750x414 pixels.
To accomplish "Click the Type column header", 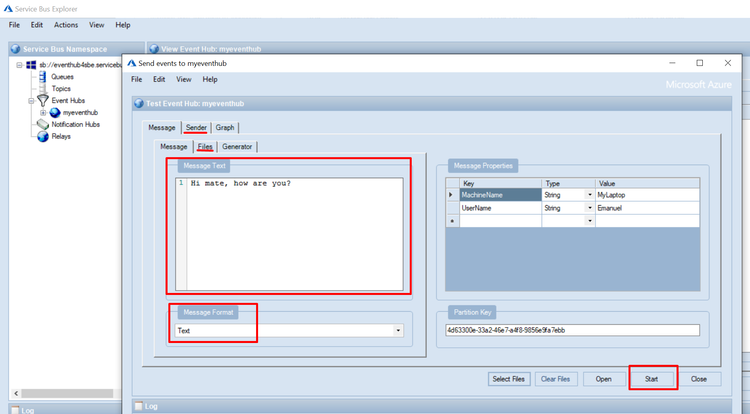I will [x=568, y=183].
